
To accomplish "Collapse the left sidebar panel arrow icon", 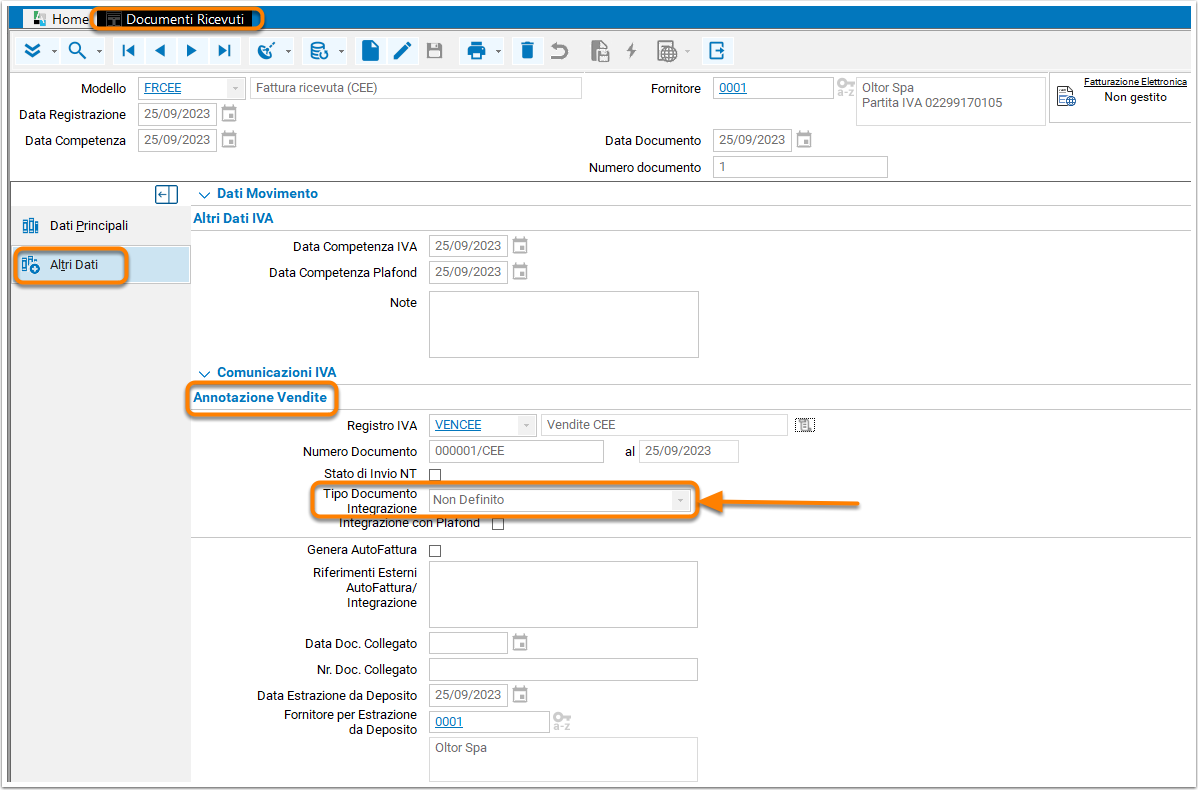I will click(166, 195).
